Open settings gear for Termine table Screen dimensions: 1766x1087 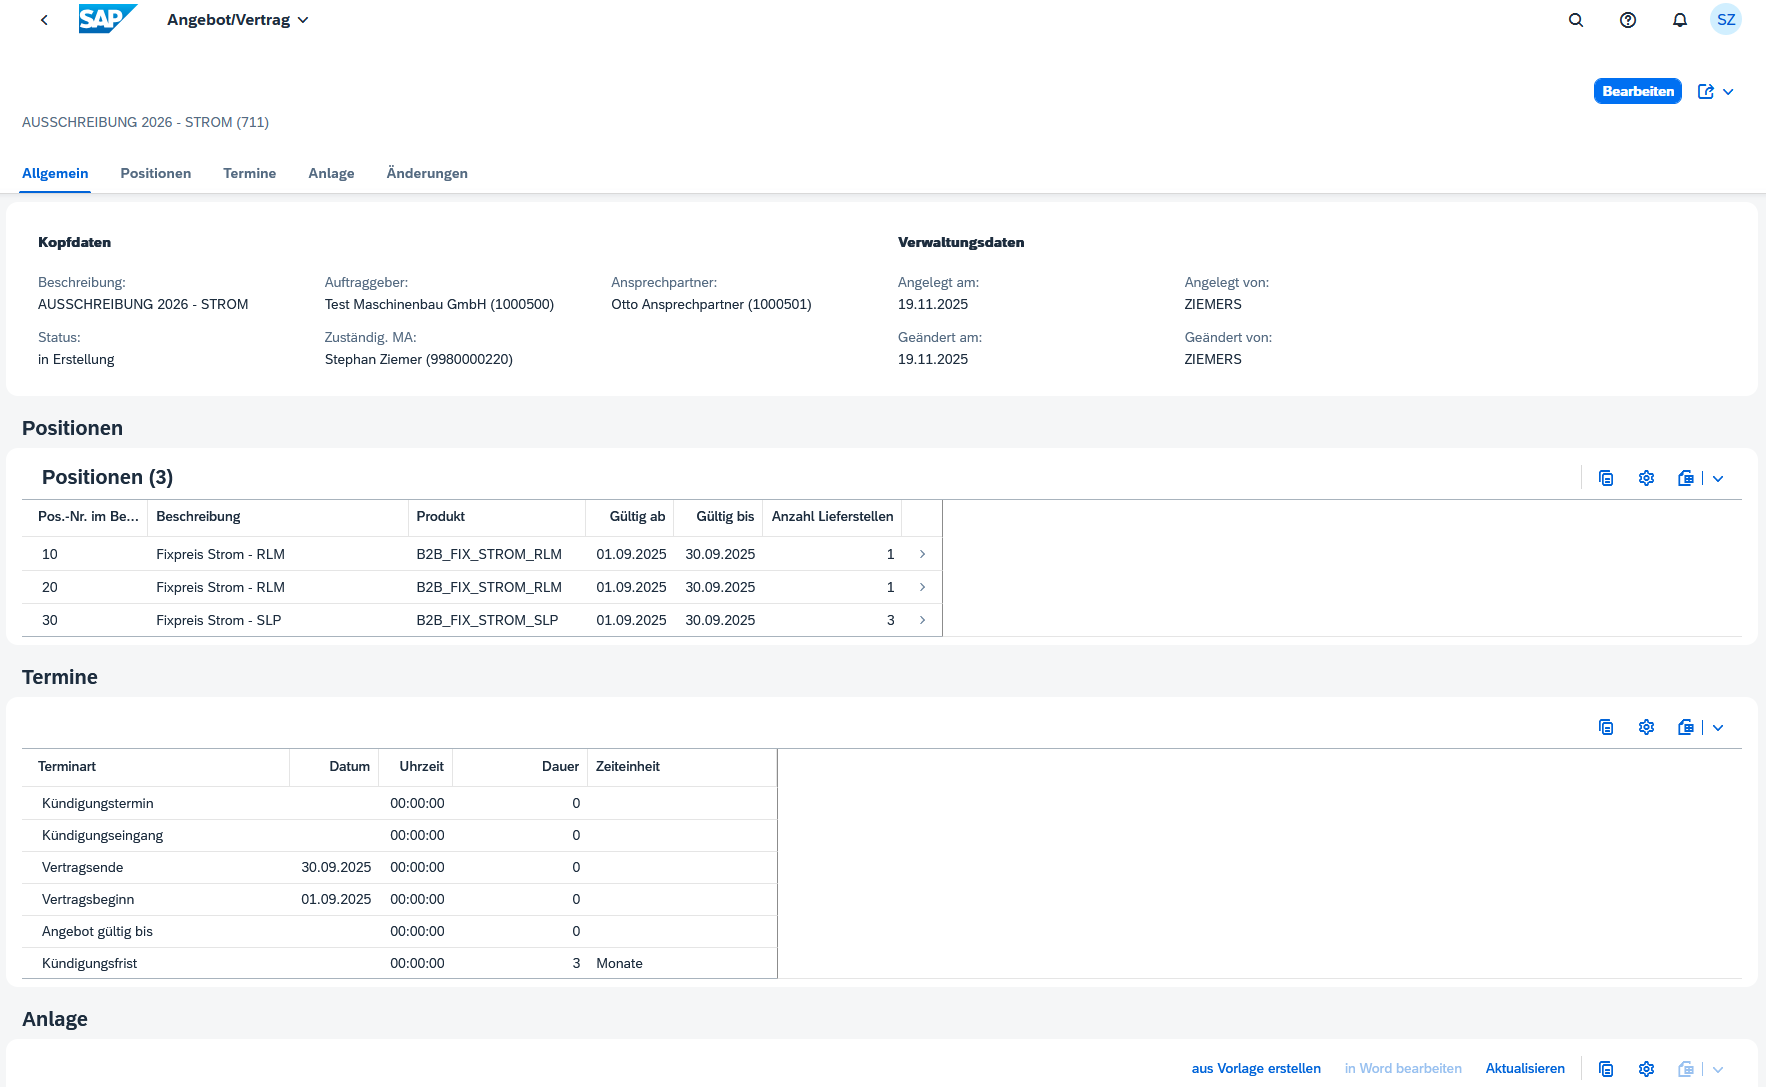coord(1647,727)
